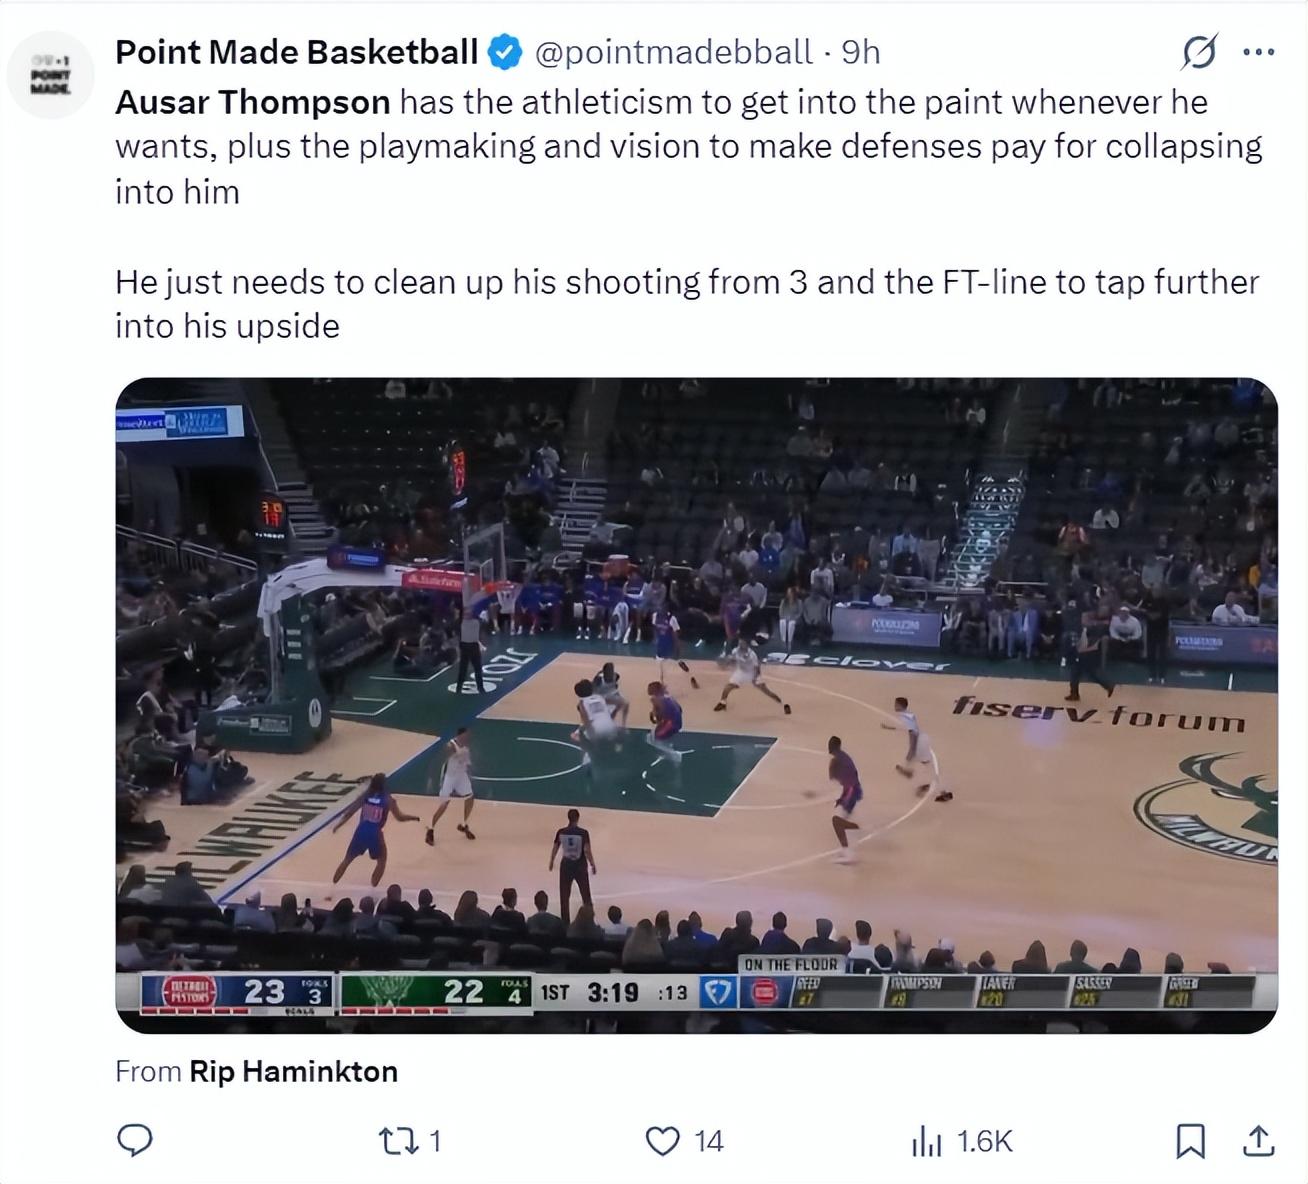
Task: Open the Point Made profile avatar
Action: click(x=50, y=75)
